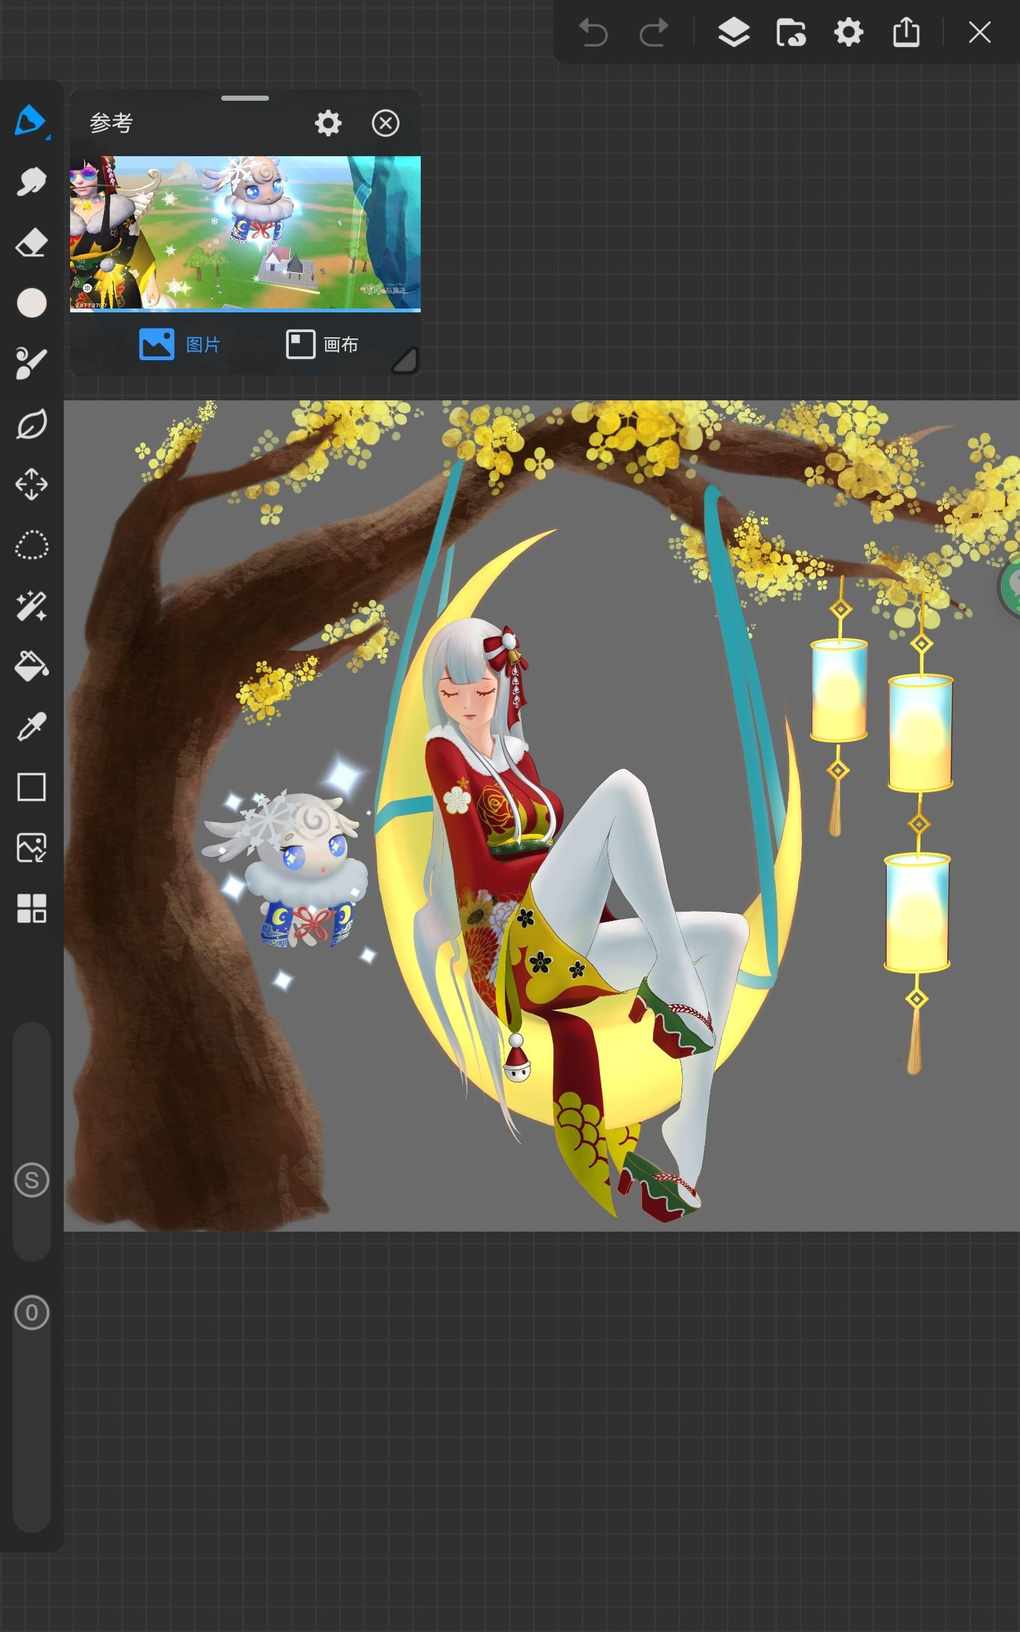Screen dimensions: 1020x1632
Task: Select the eraser tool
Action: (31, 242)
